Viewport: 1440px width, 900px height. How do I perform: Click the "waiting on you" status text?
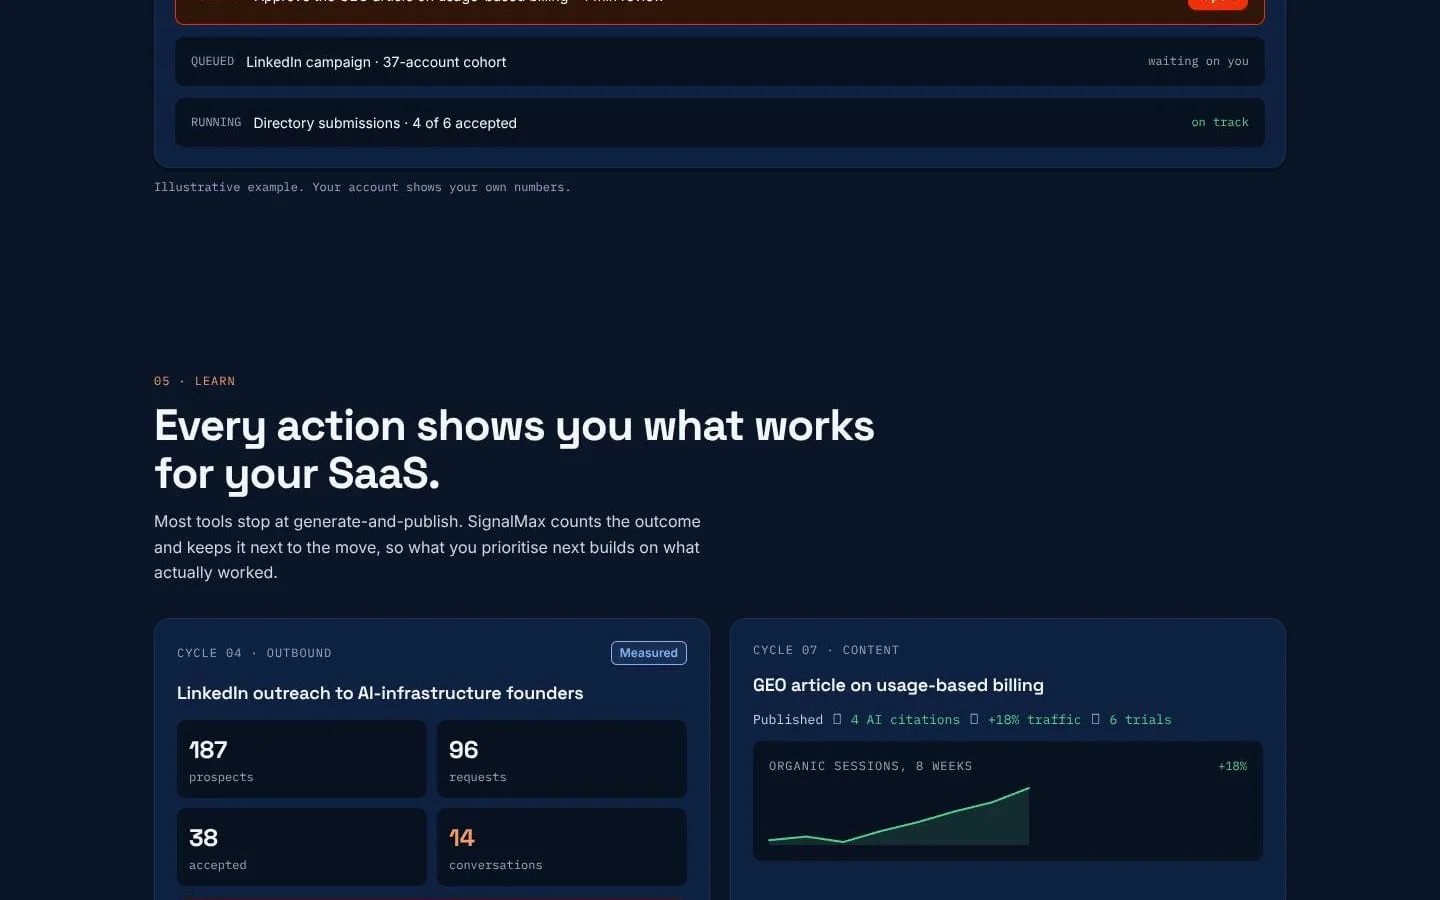pyautogui.click(x=1198, y=62)
